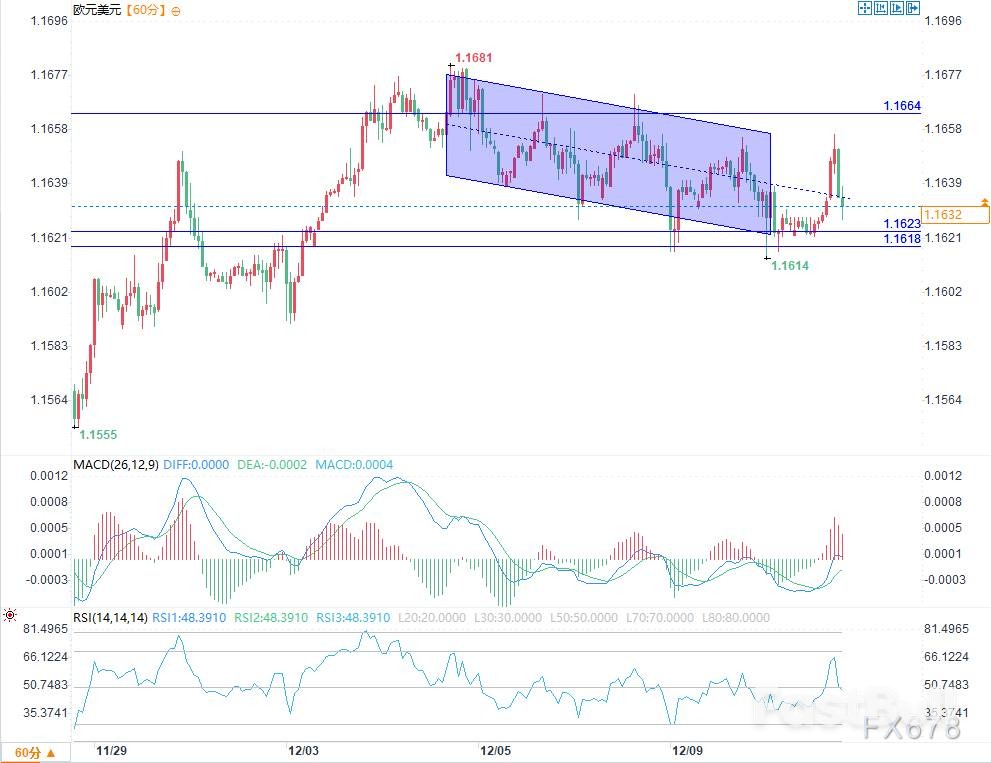Click the 欧元美元 symbol title
991x763 pixels.
click(x=97, y=10)
